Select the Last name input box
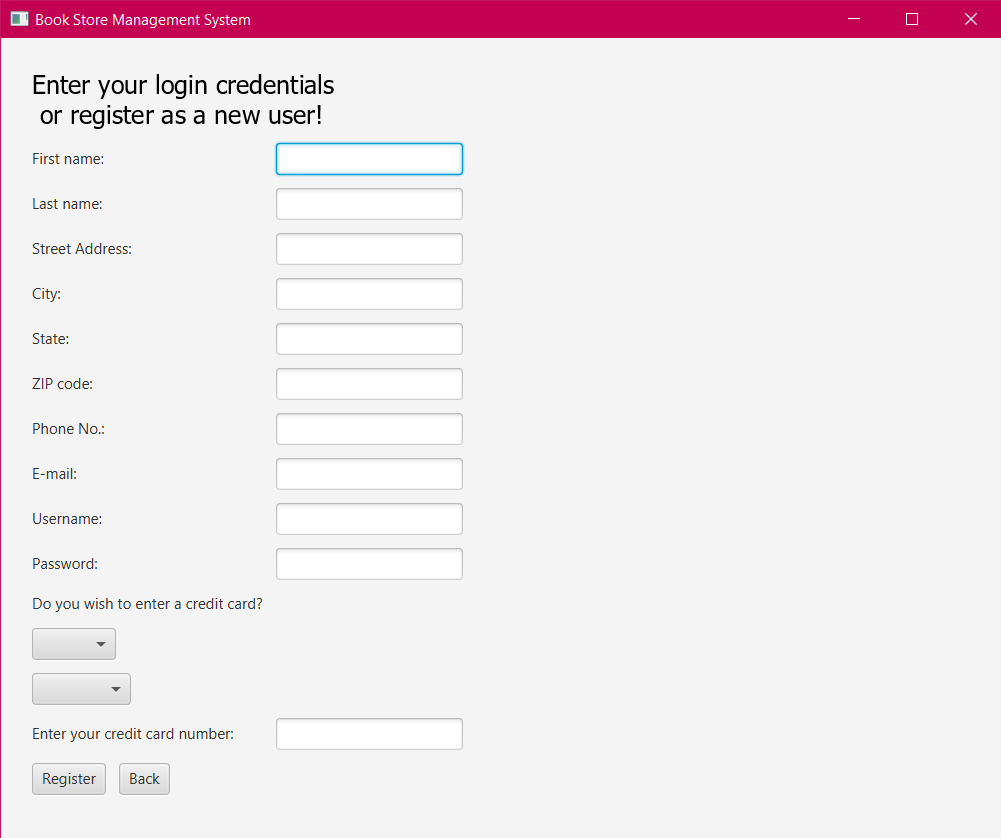 [x=370, y=204]
